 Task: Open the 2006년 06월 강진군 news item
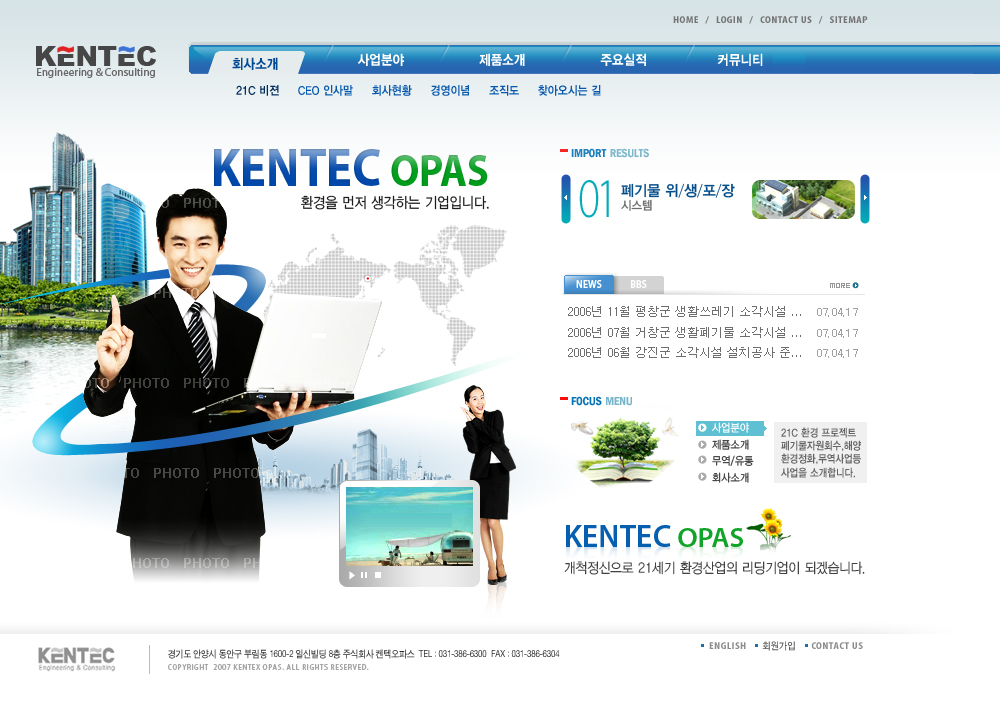click(684, 353)
